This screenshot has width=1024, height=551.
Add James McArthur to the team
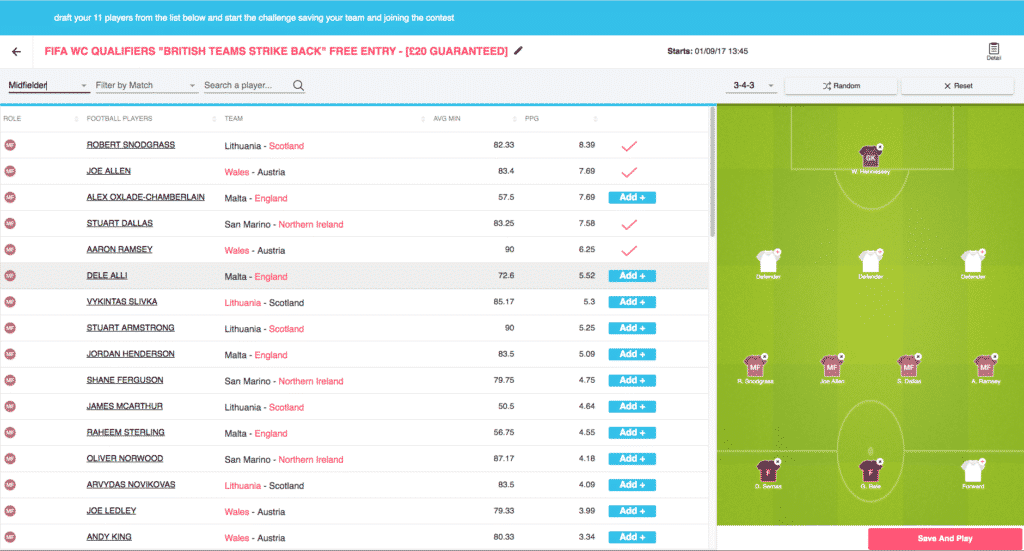pyautogui.click(x=632, y=407)
